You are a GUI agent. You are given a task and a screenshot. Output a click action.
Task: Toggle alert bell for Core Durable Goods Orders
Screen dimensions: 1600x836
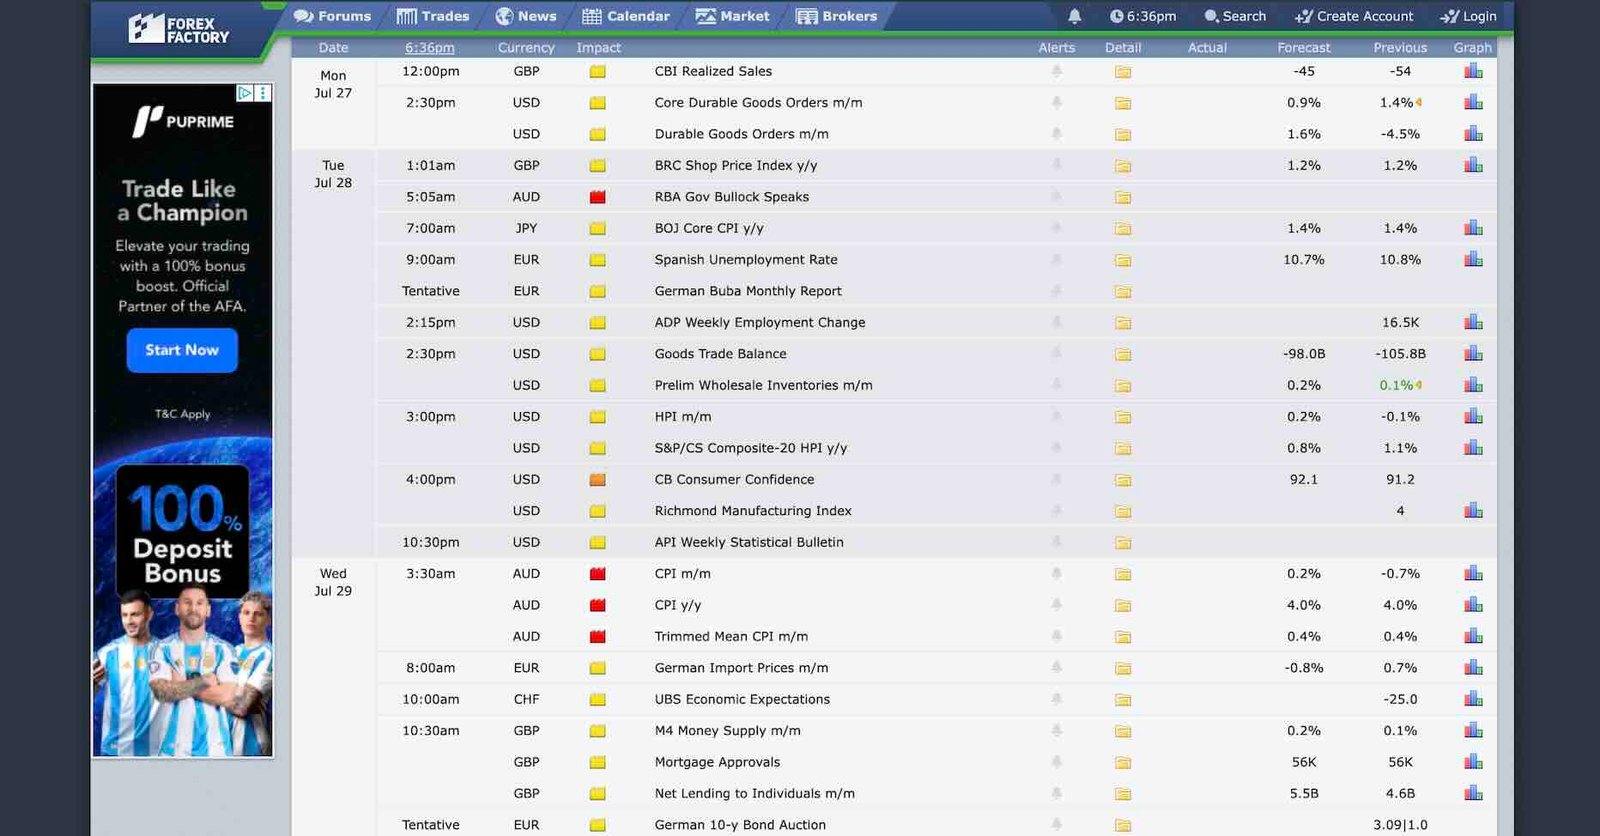click(1056, 102)
